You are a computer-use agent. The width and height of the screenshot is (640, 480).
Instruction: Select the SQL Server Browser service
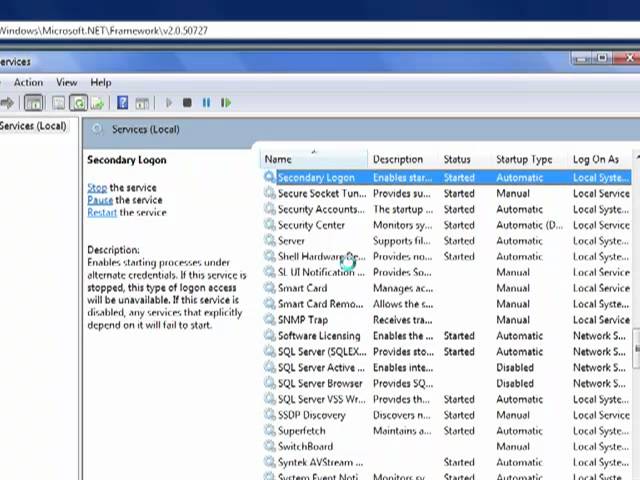[x=447, y=383]
